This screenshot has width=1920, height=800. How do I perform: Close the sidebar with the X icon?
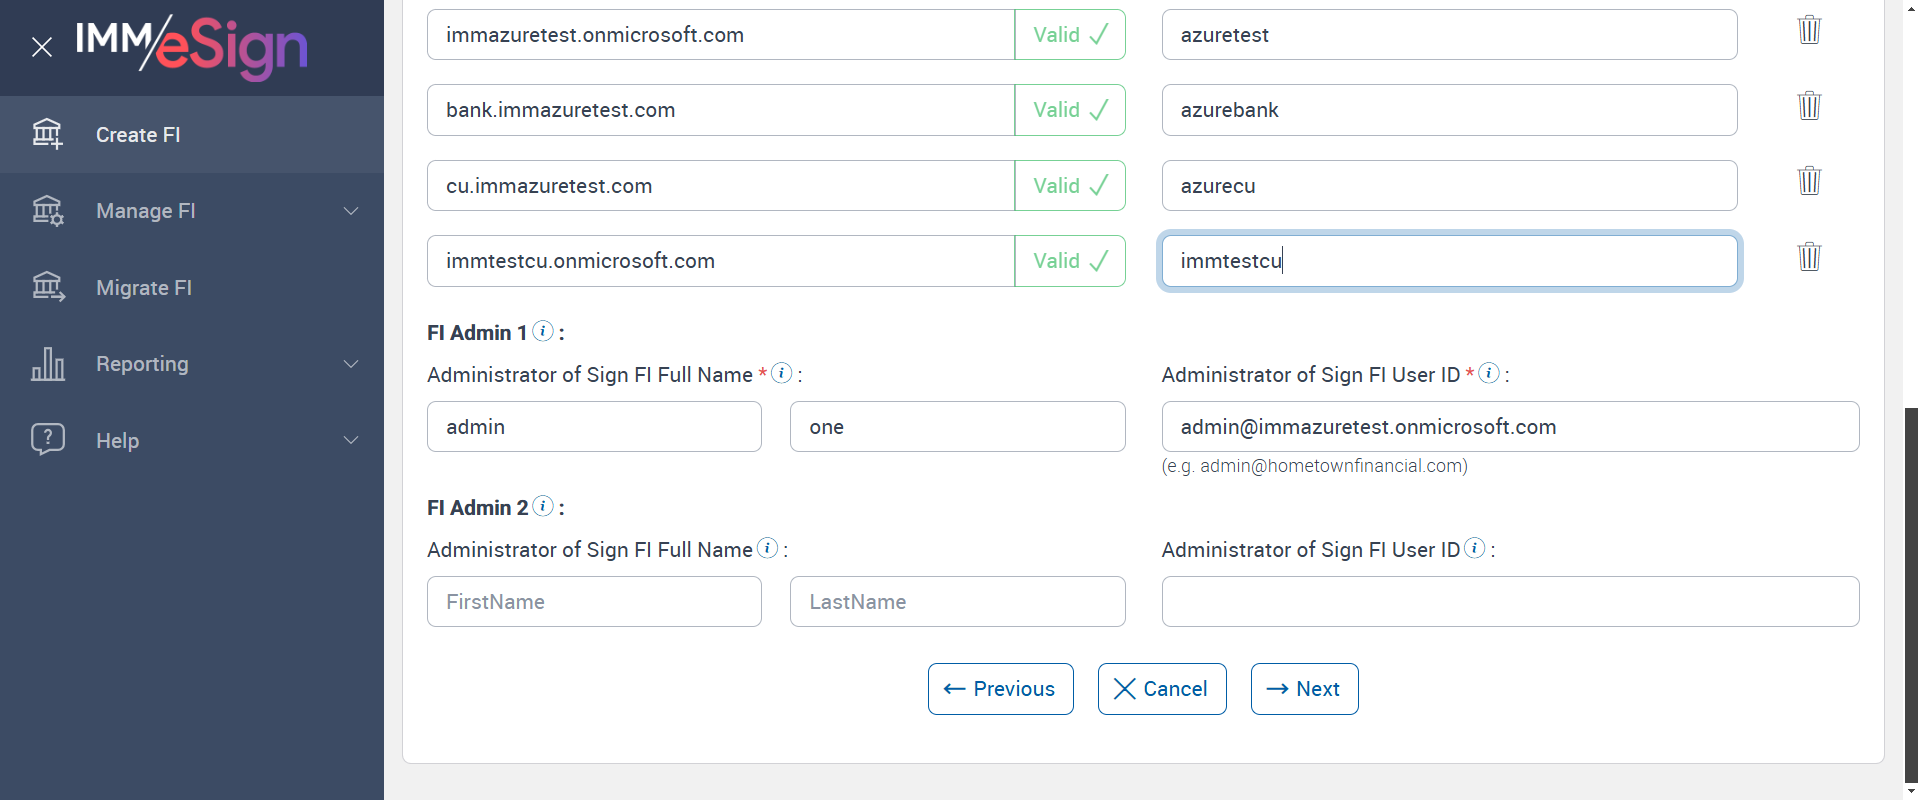point(42,47)
